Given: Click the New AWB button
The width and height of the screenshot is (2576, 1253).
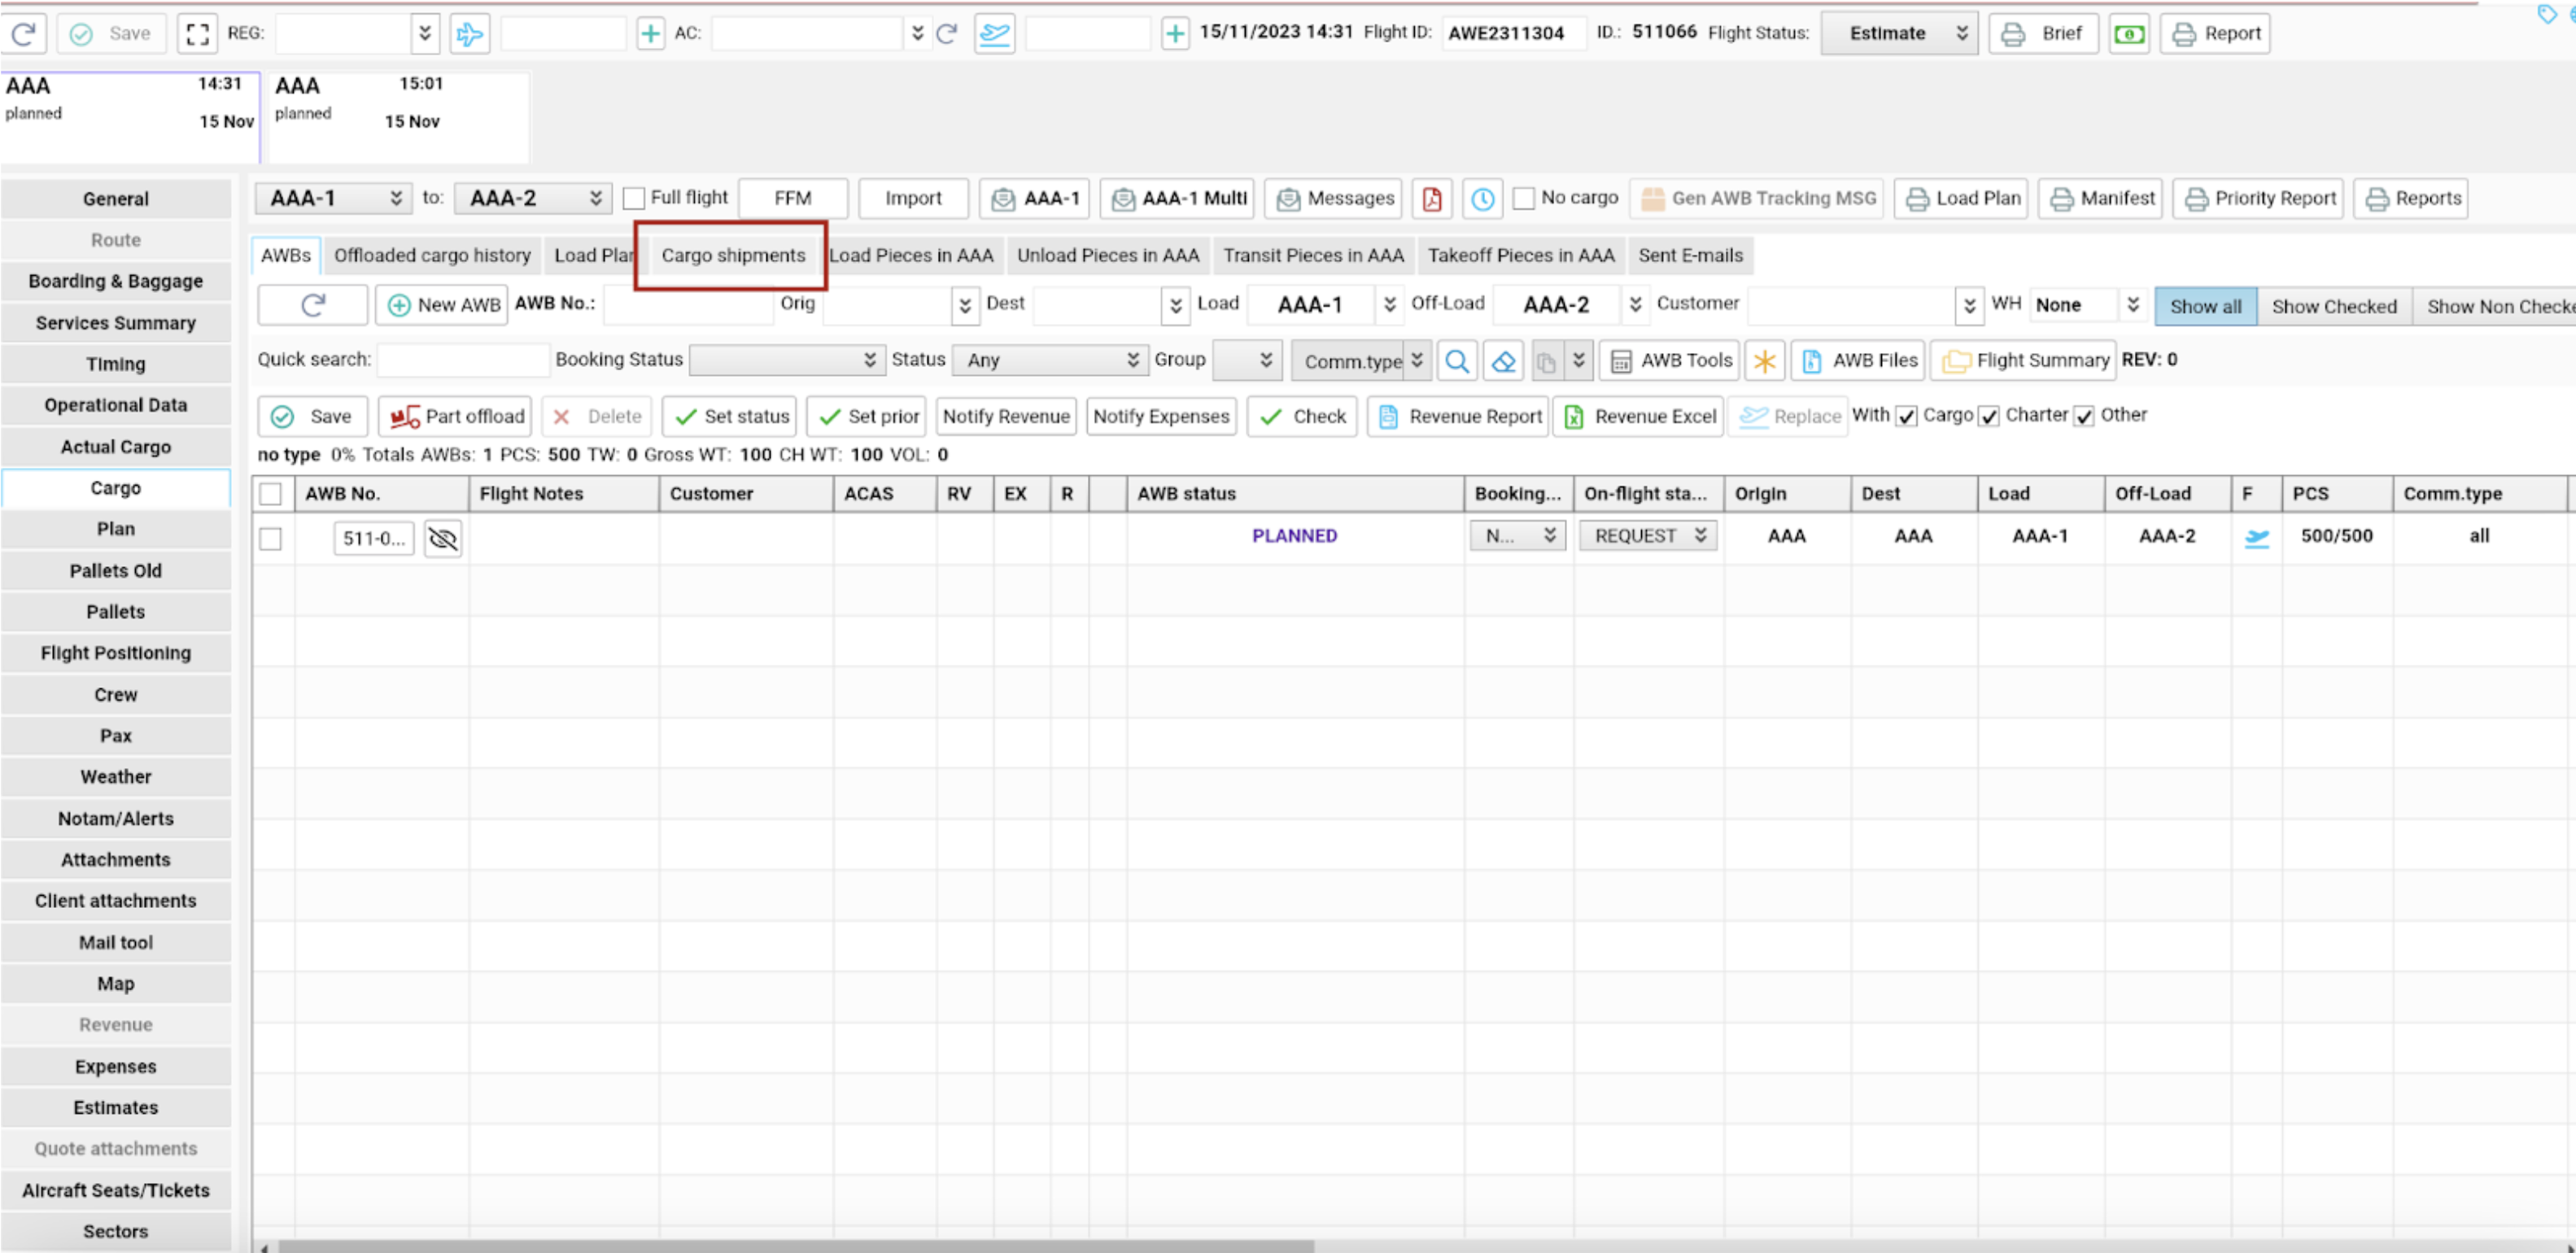Looking at the screenshot, I should click(x=443, y=305).
